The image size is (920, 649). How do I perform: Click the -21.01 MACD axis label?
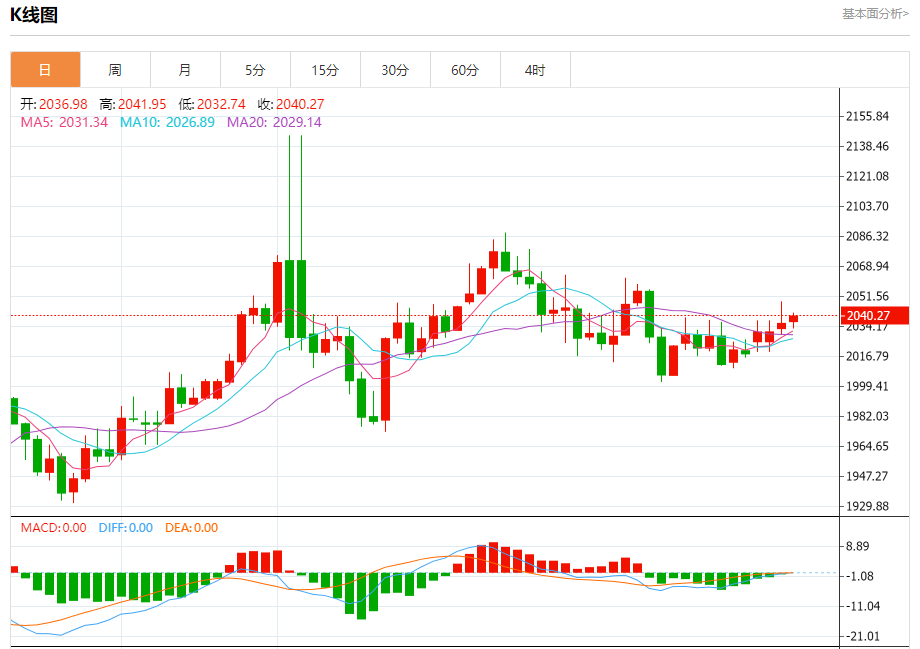pos(861,636)
